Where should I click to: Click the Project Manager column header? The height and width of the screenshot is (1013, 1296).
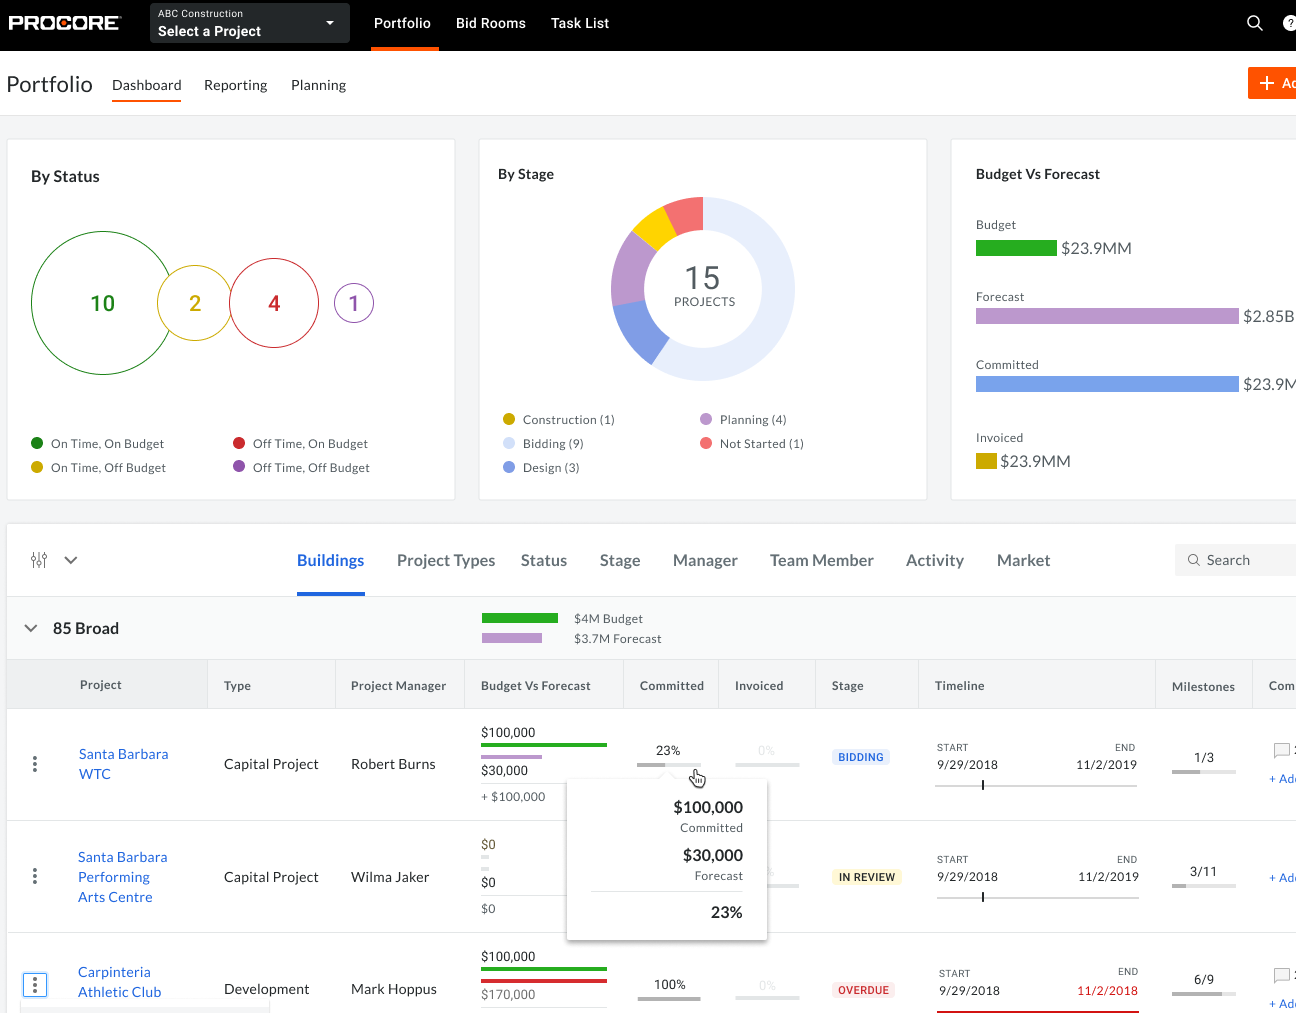pos(399,686)
